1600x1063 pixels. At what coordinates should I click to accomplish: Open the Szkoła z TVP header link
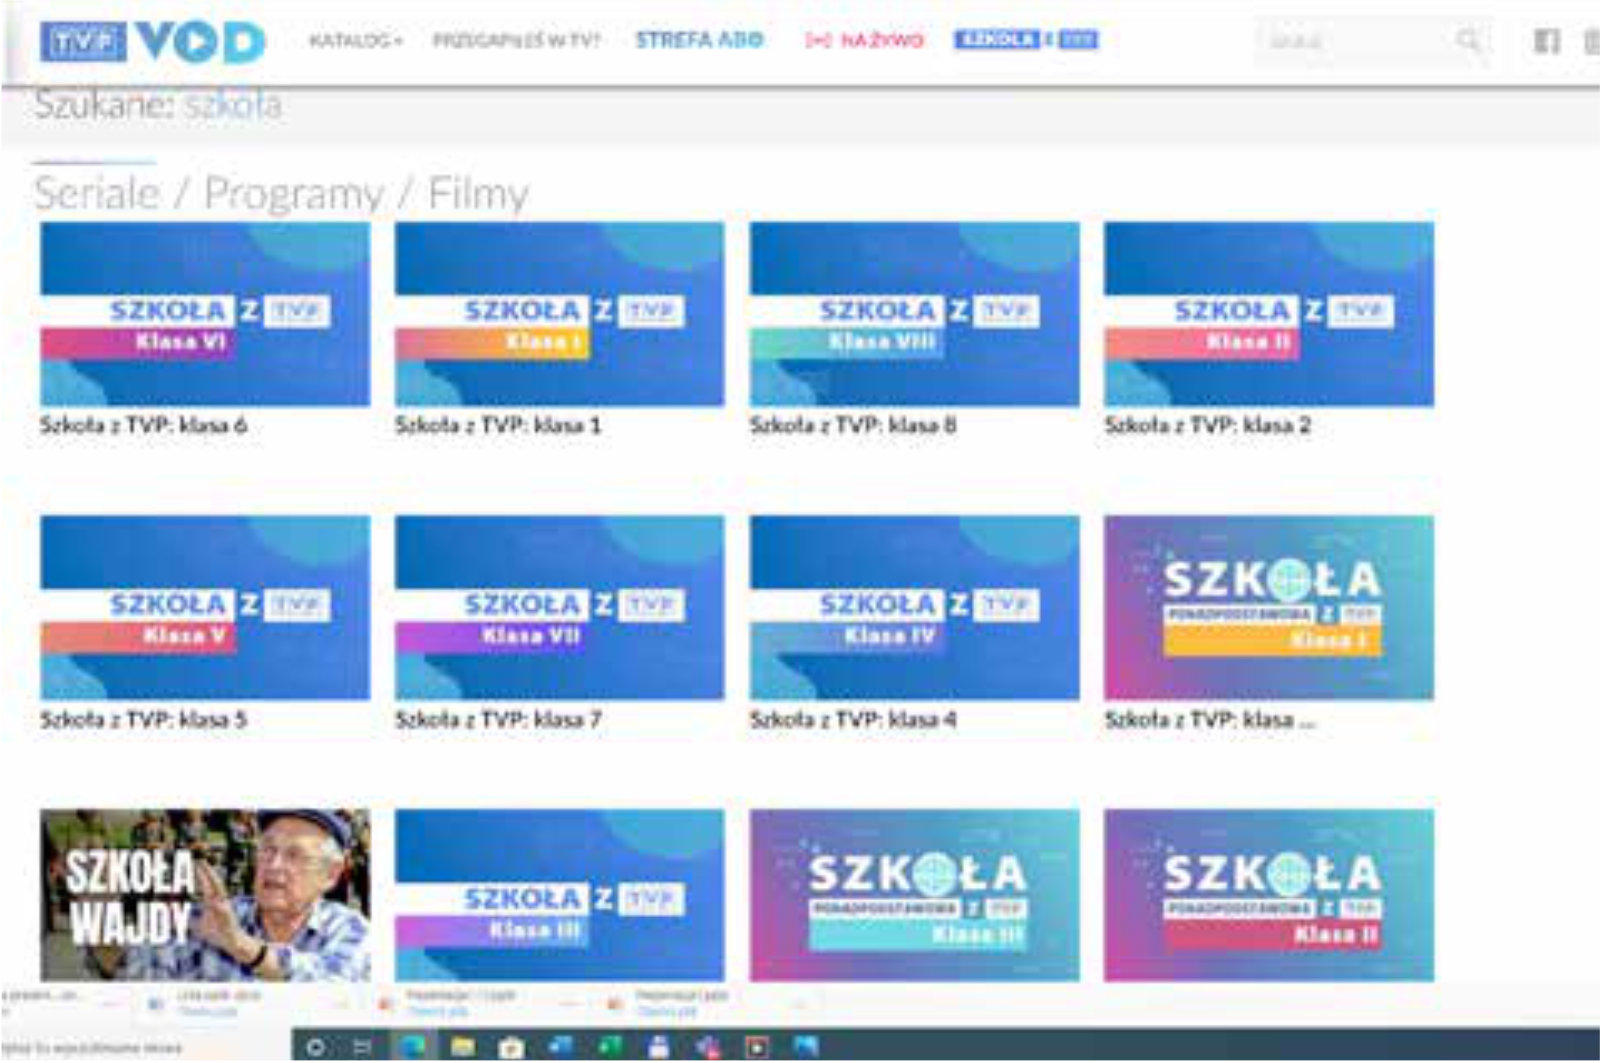click(1026, 40)
